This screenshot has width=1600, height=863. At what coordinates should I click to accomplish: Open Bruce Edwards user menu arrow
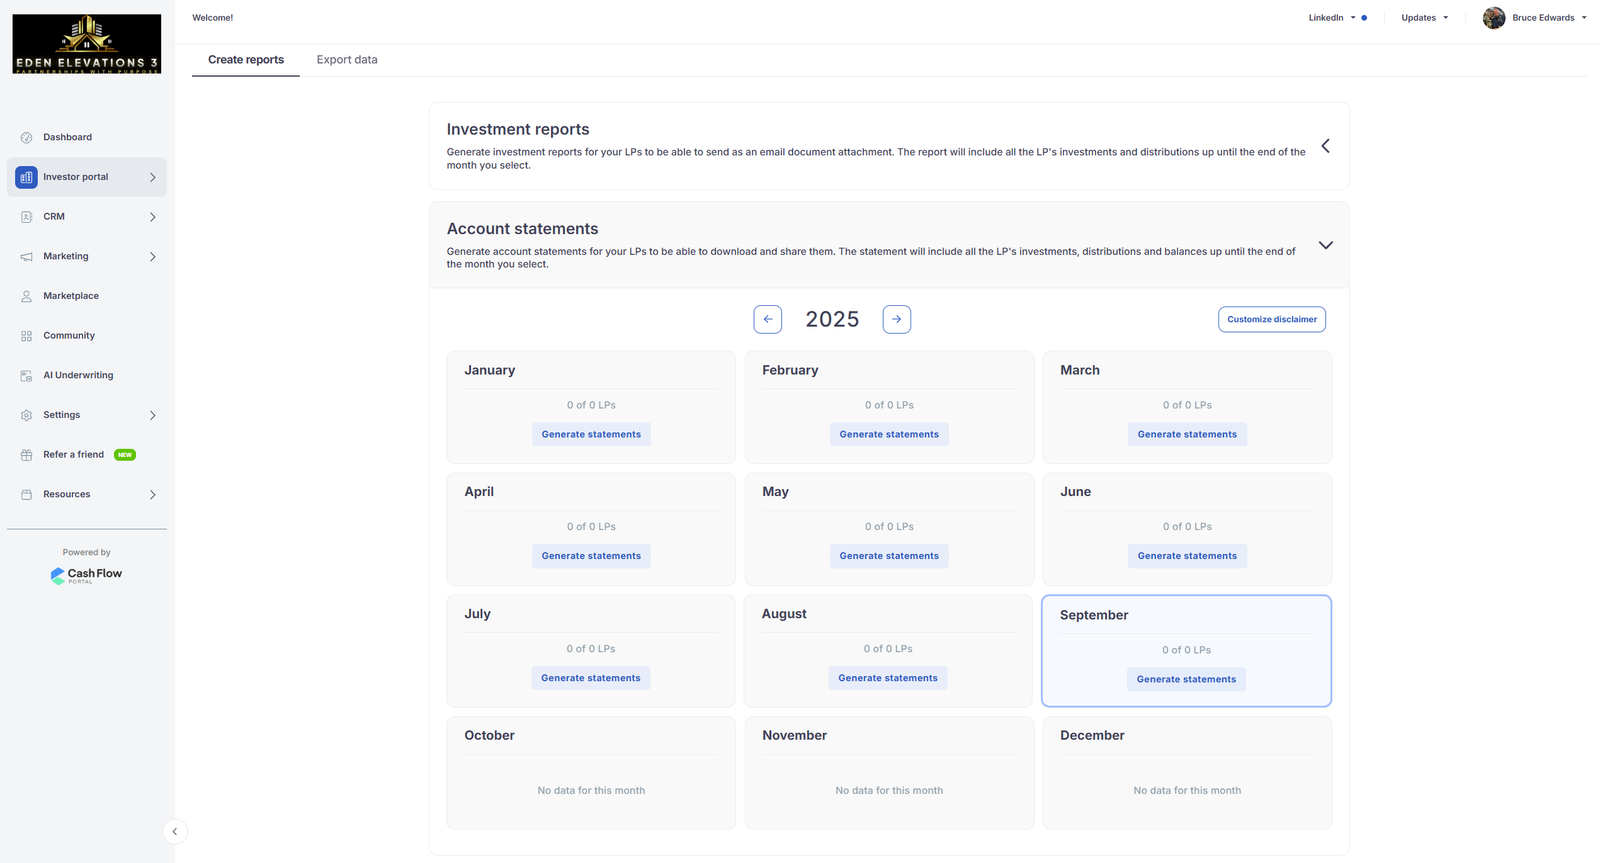coord(1584,18)
